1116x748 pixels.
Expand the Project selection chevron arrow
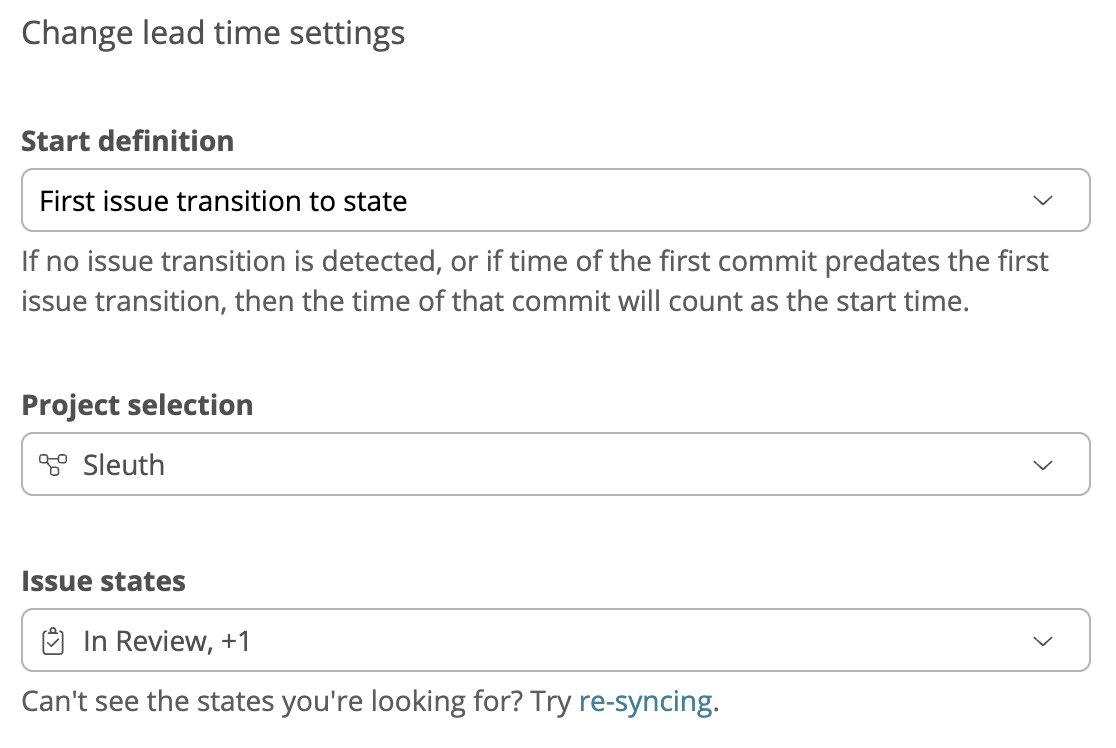(x=1043, y=465)
